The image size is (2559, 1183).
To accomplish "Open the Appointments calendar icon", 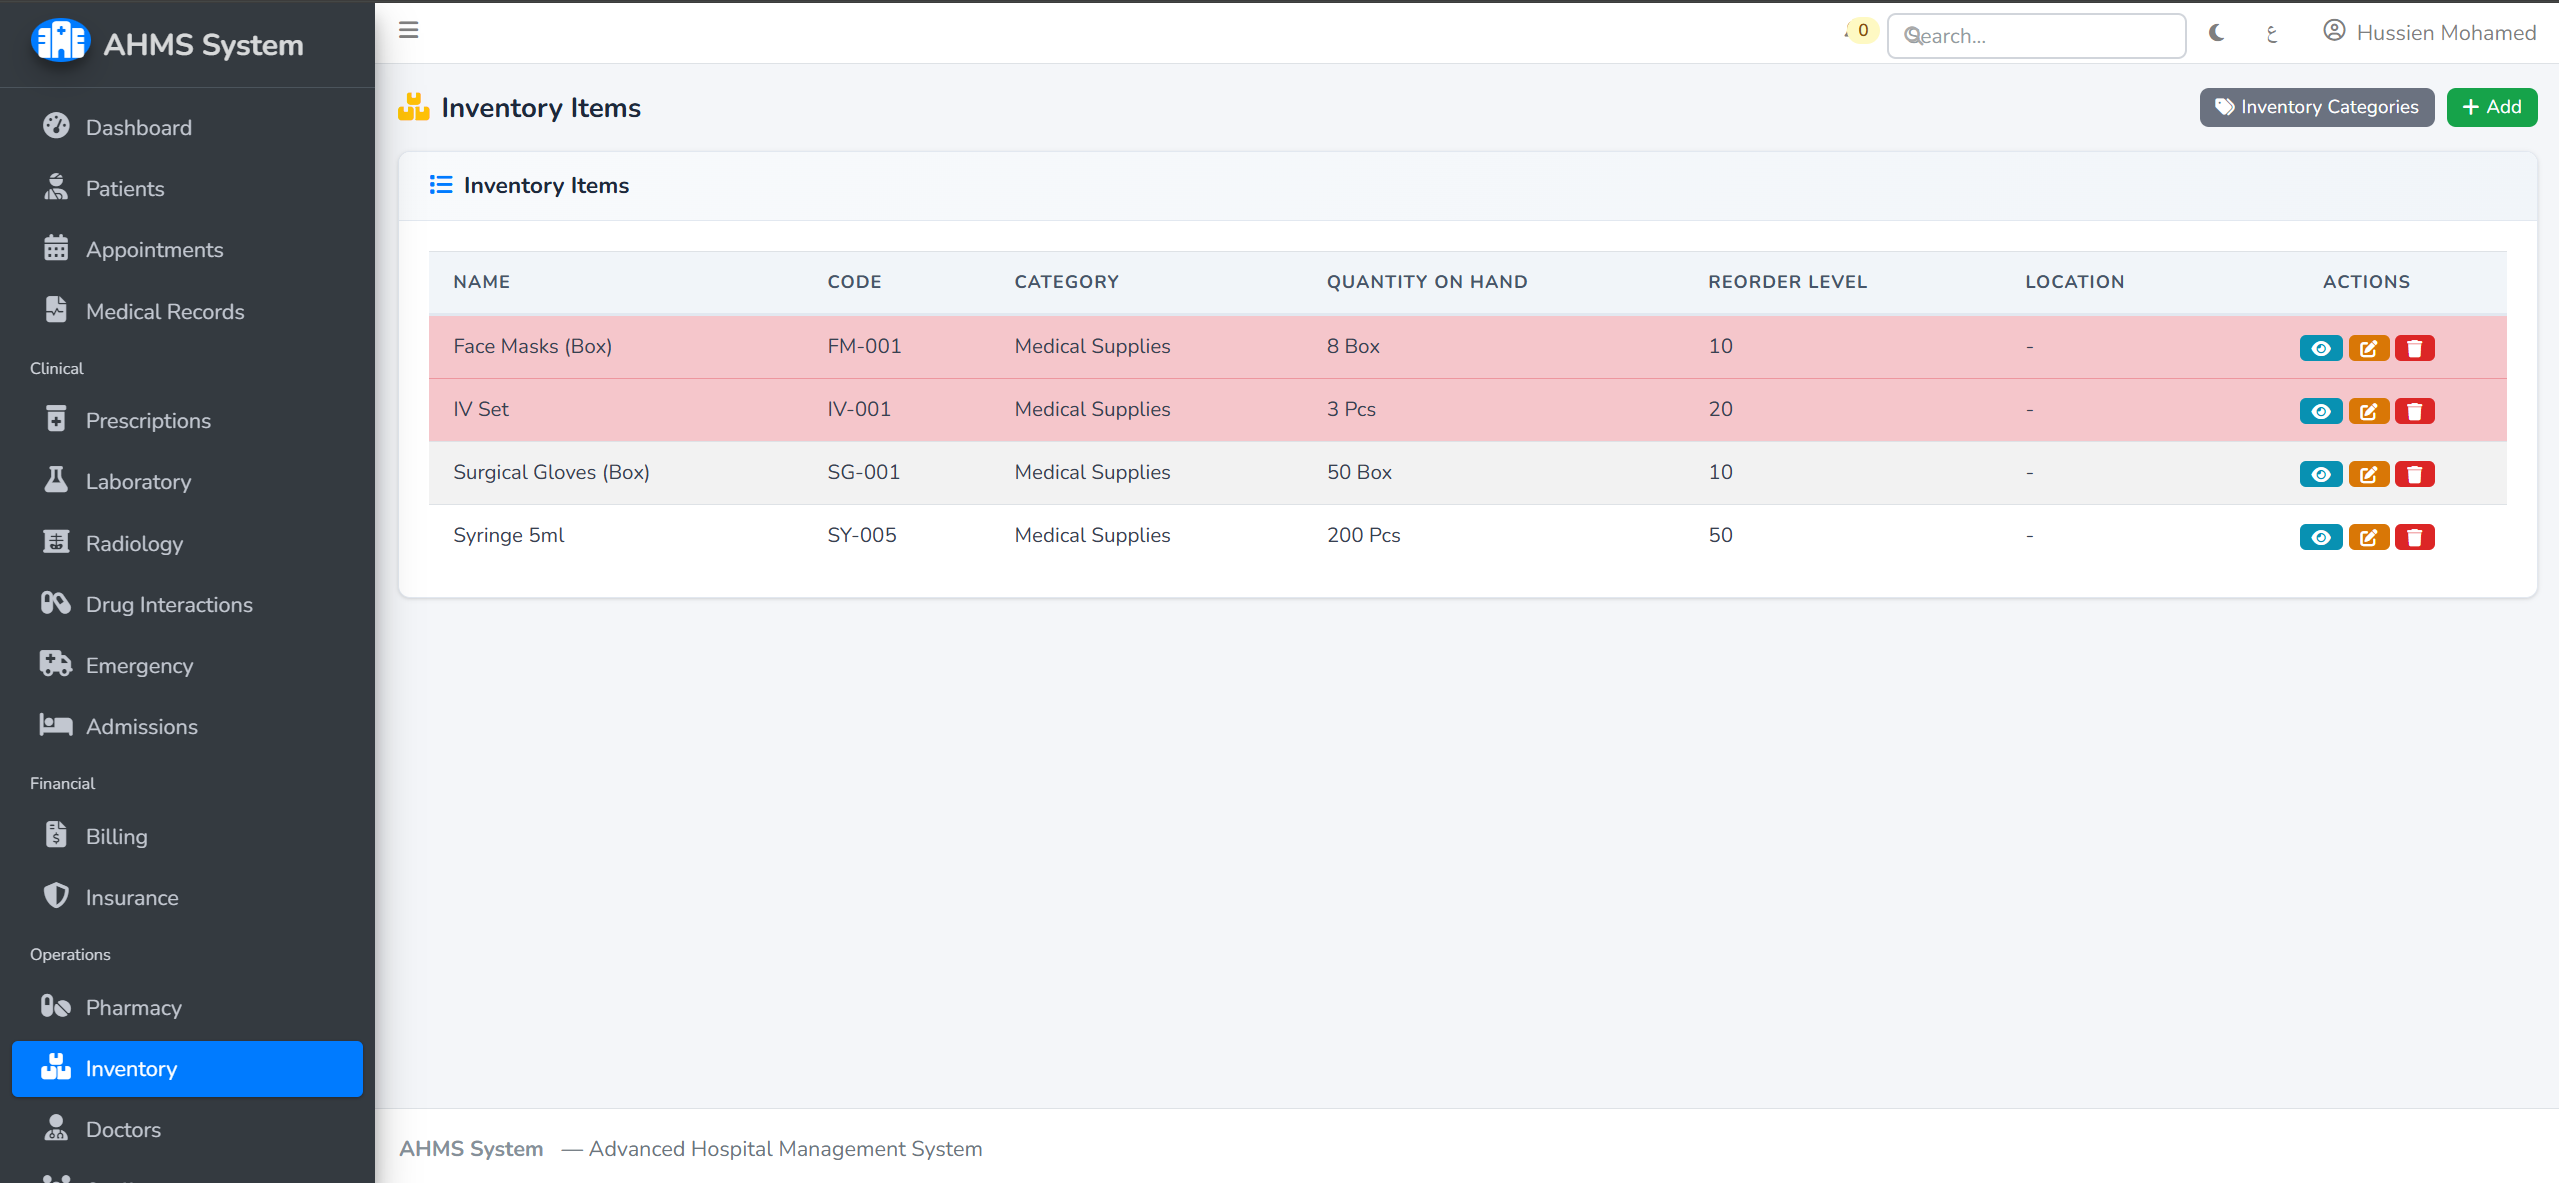I will point(56,249).
